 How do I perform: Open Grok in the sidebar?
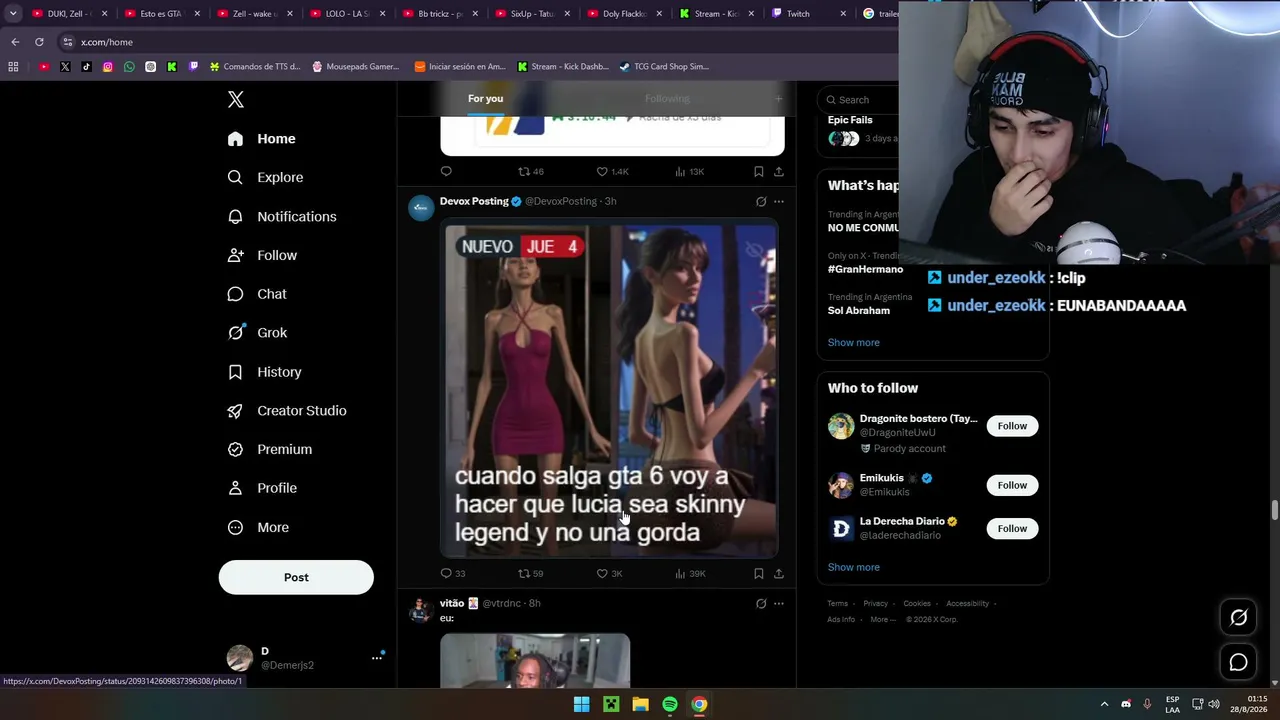pyautogui.click(x=257, y=333)
